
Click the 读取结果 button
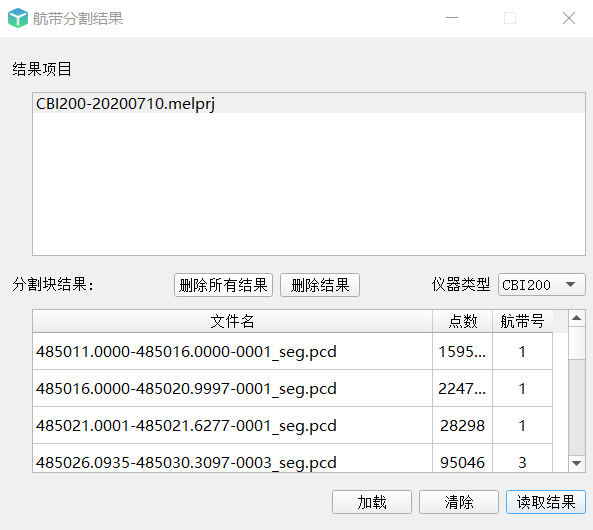click(x=546, y=502)
